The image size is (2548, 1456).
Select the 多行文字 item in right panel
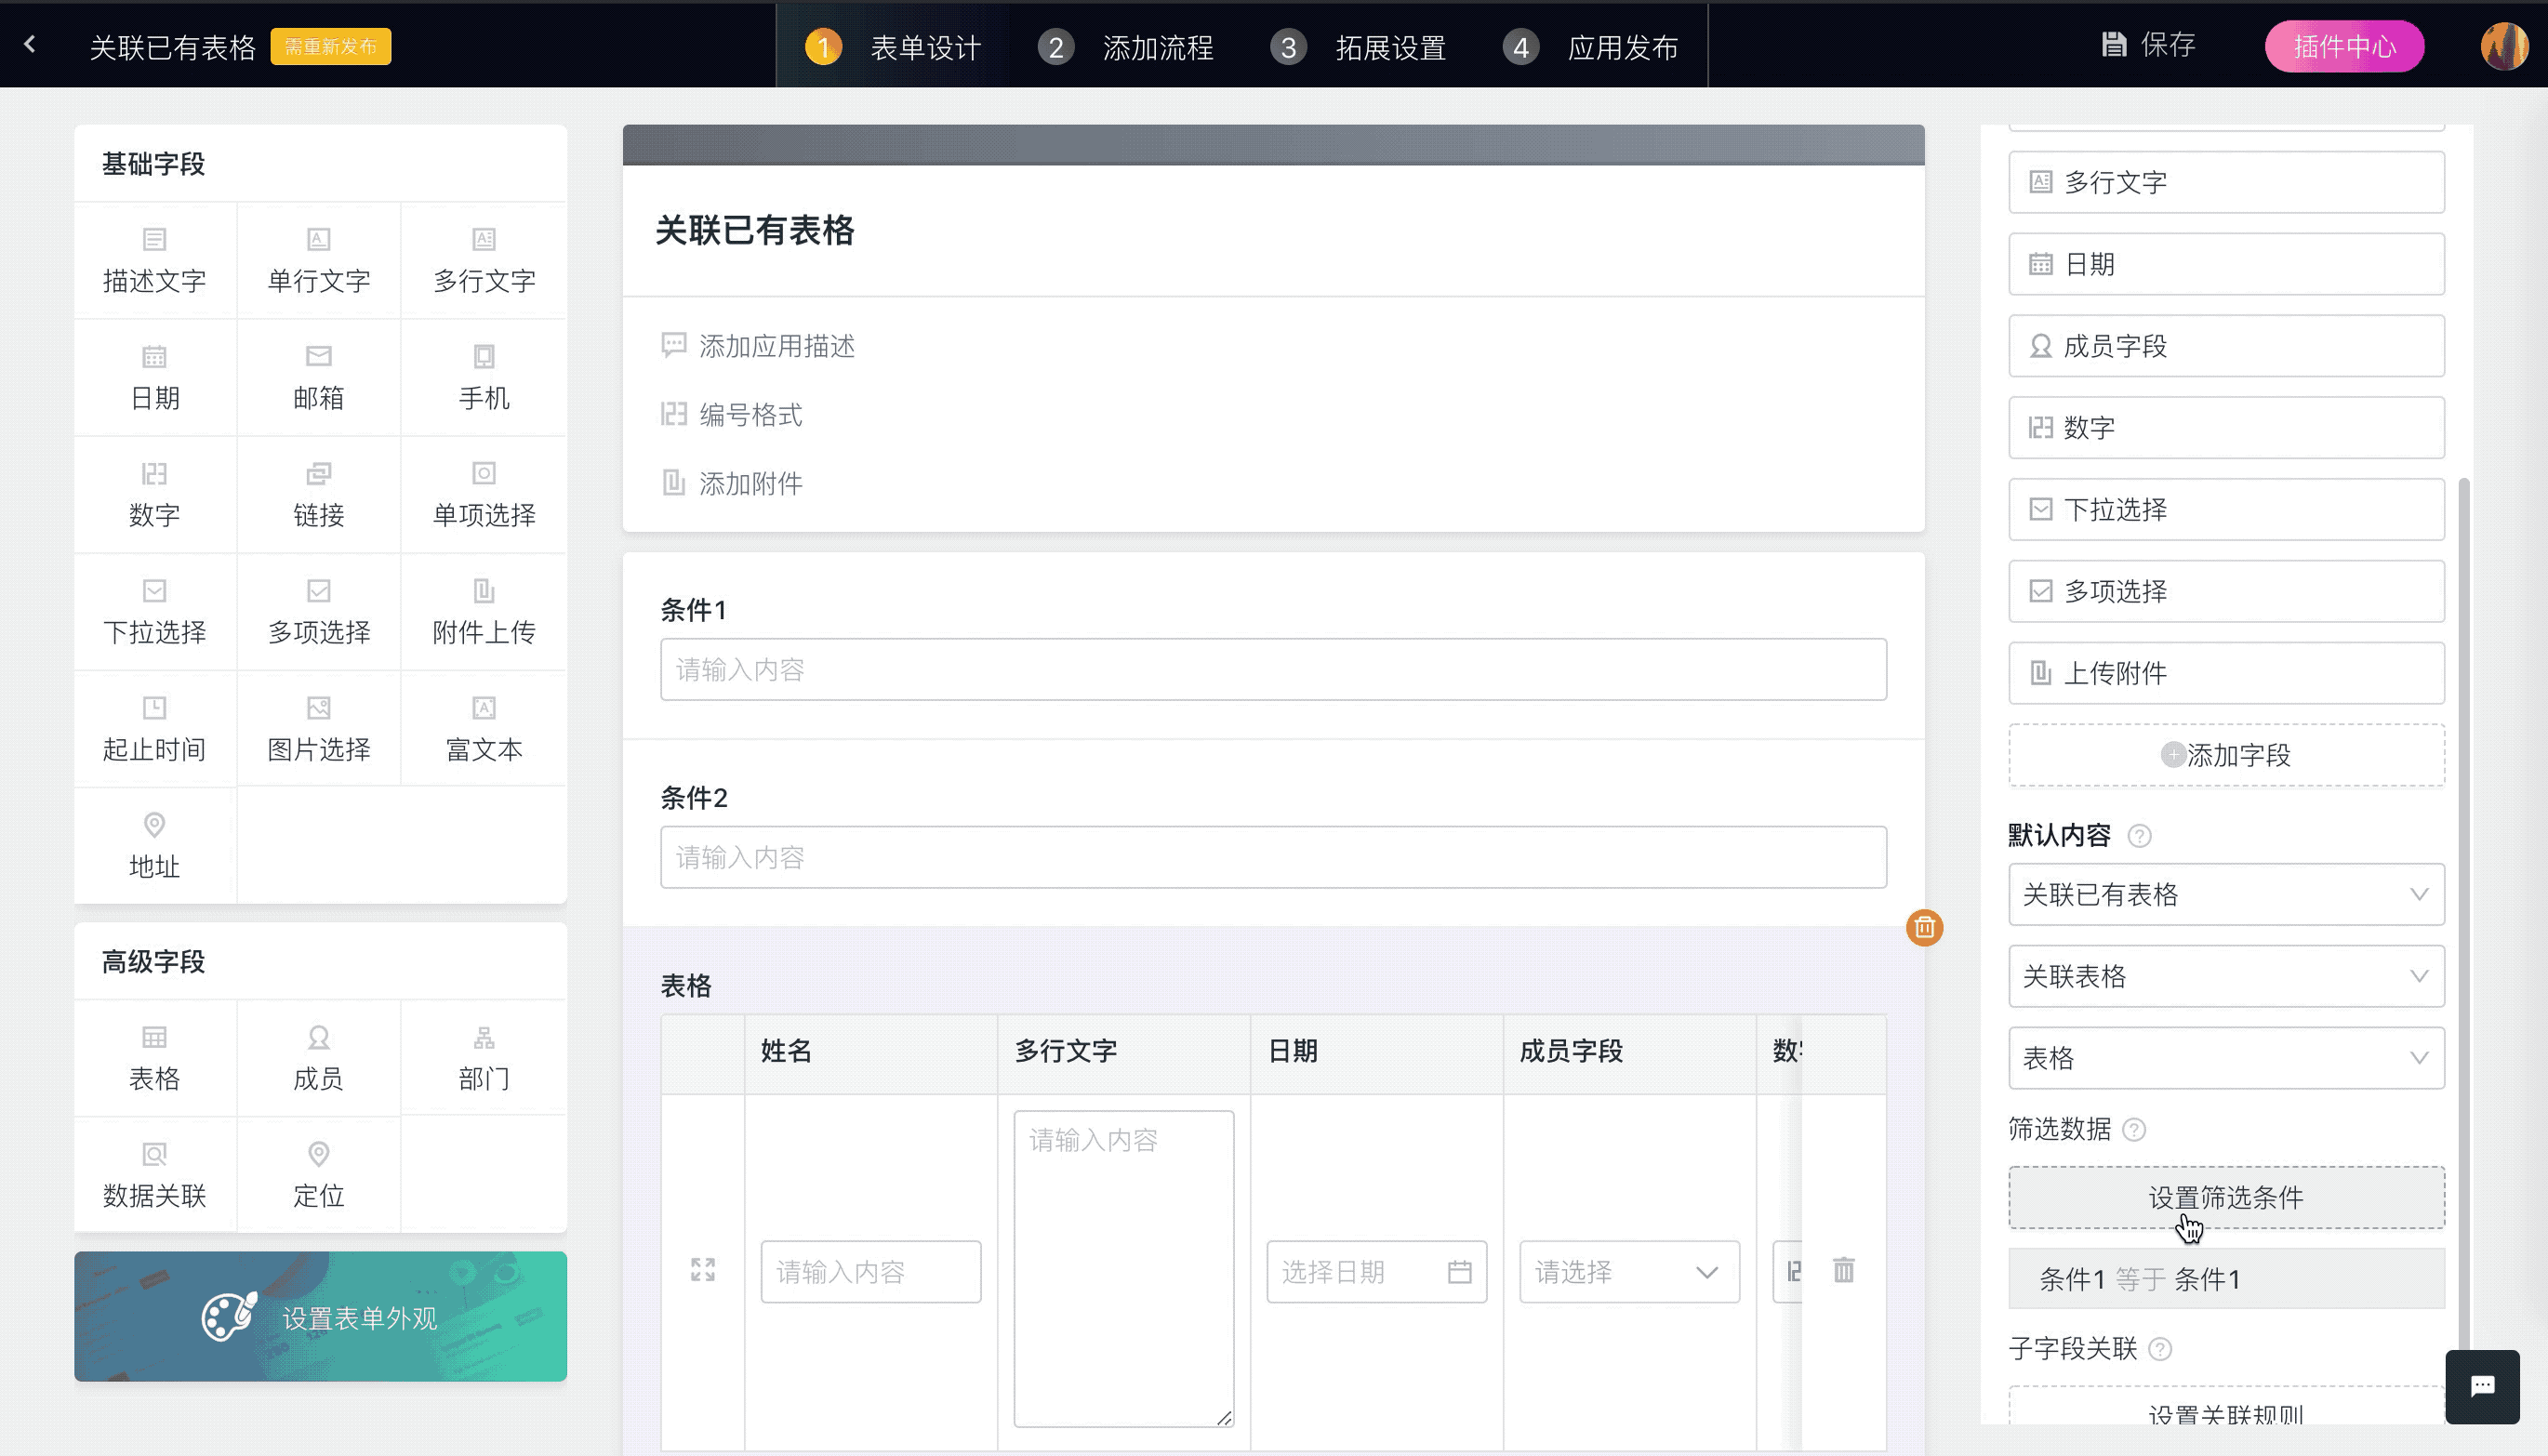[2226, 182]
